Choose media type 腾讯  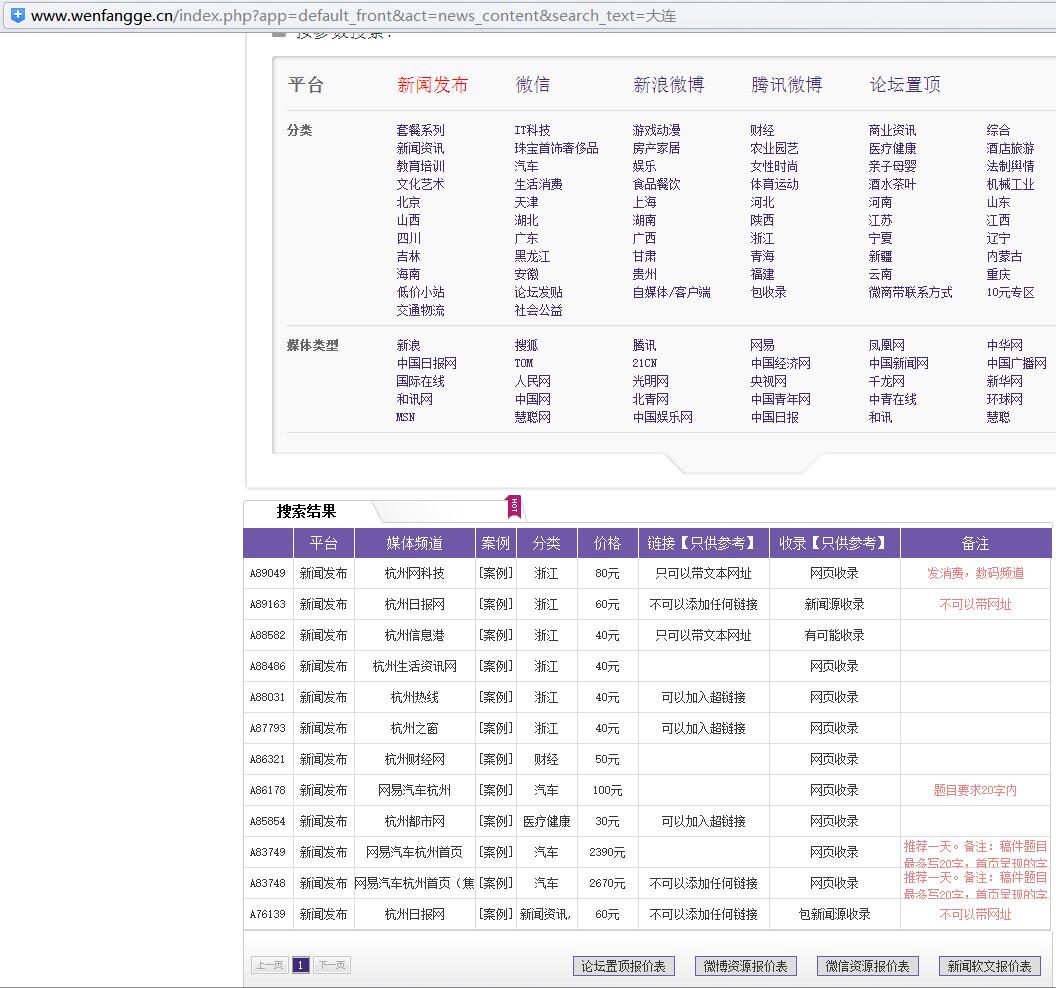tap(644, 345)
